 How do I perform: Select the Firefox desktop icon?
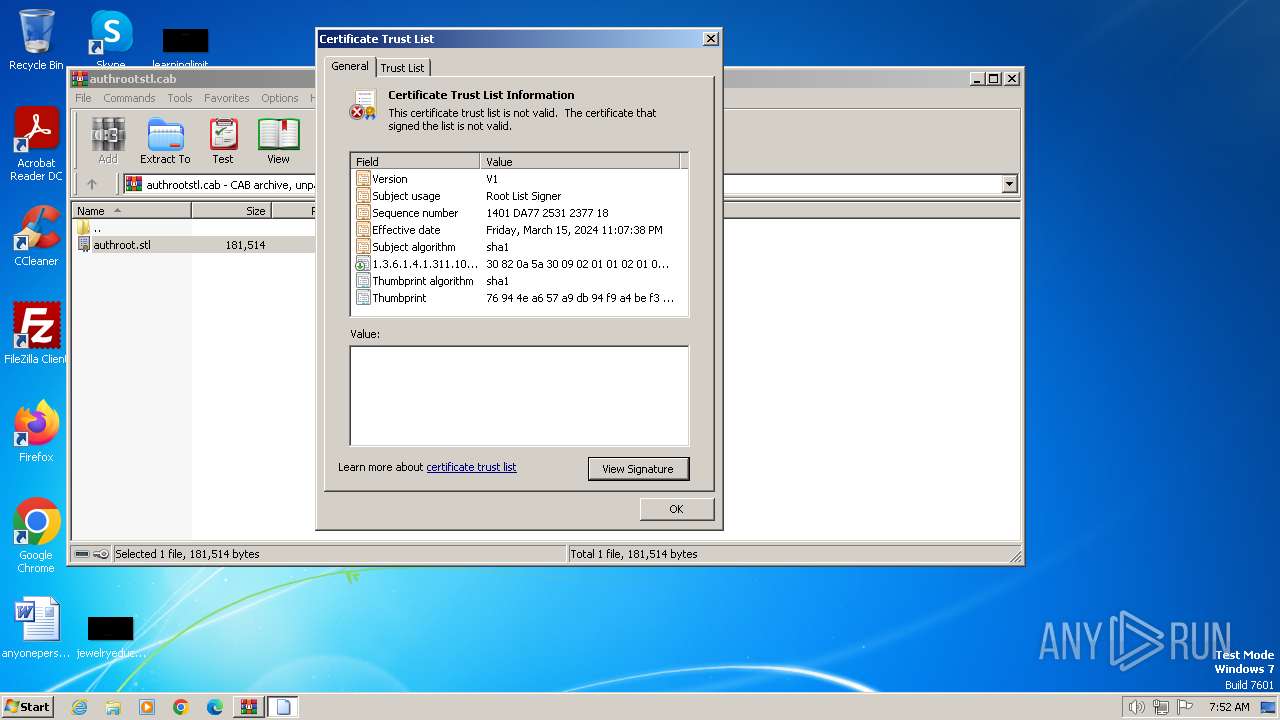pos(36,432)
